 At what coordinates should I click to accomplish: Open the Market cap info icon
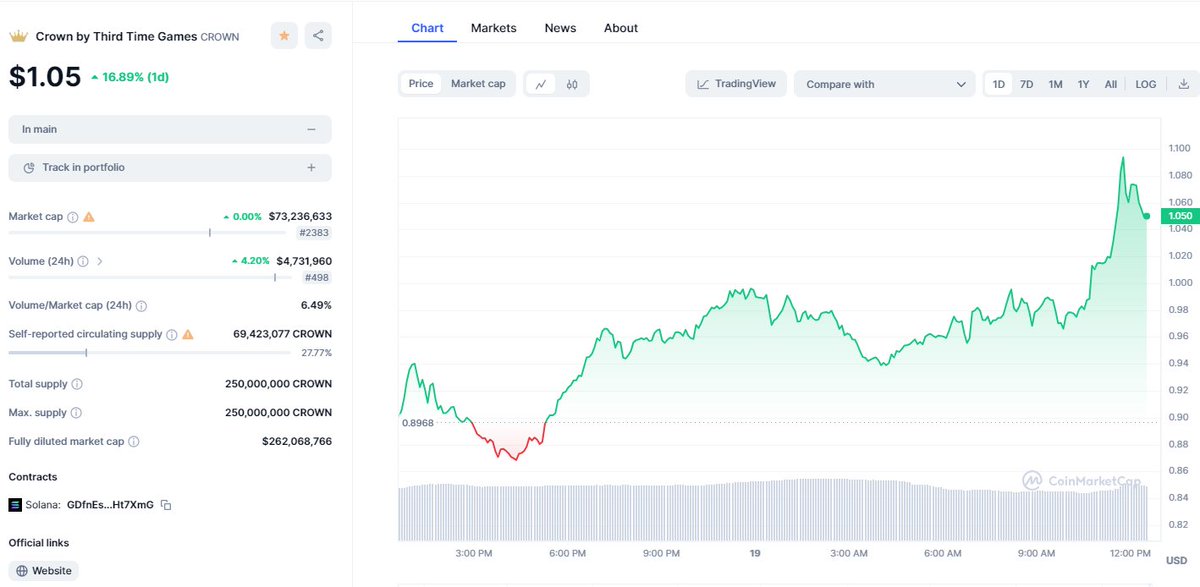point(73,216)
